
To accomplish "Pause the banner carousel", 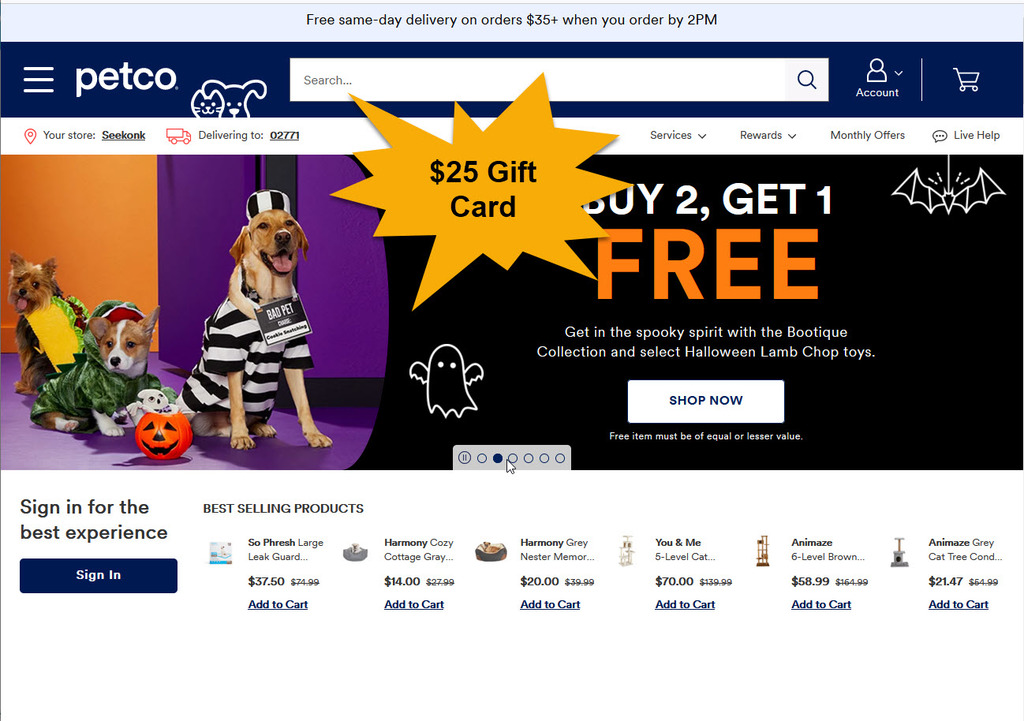I will 464,458.
